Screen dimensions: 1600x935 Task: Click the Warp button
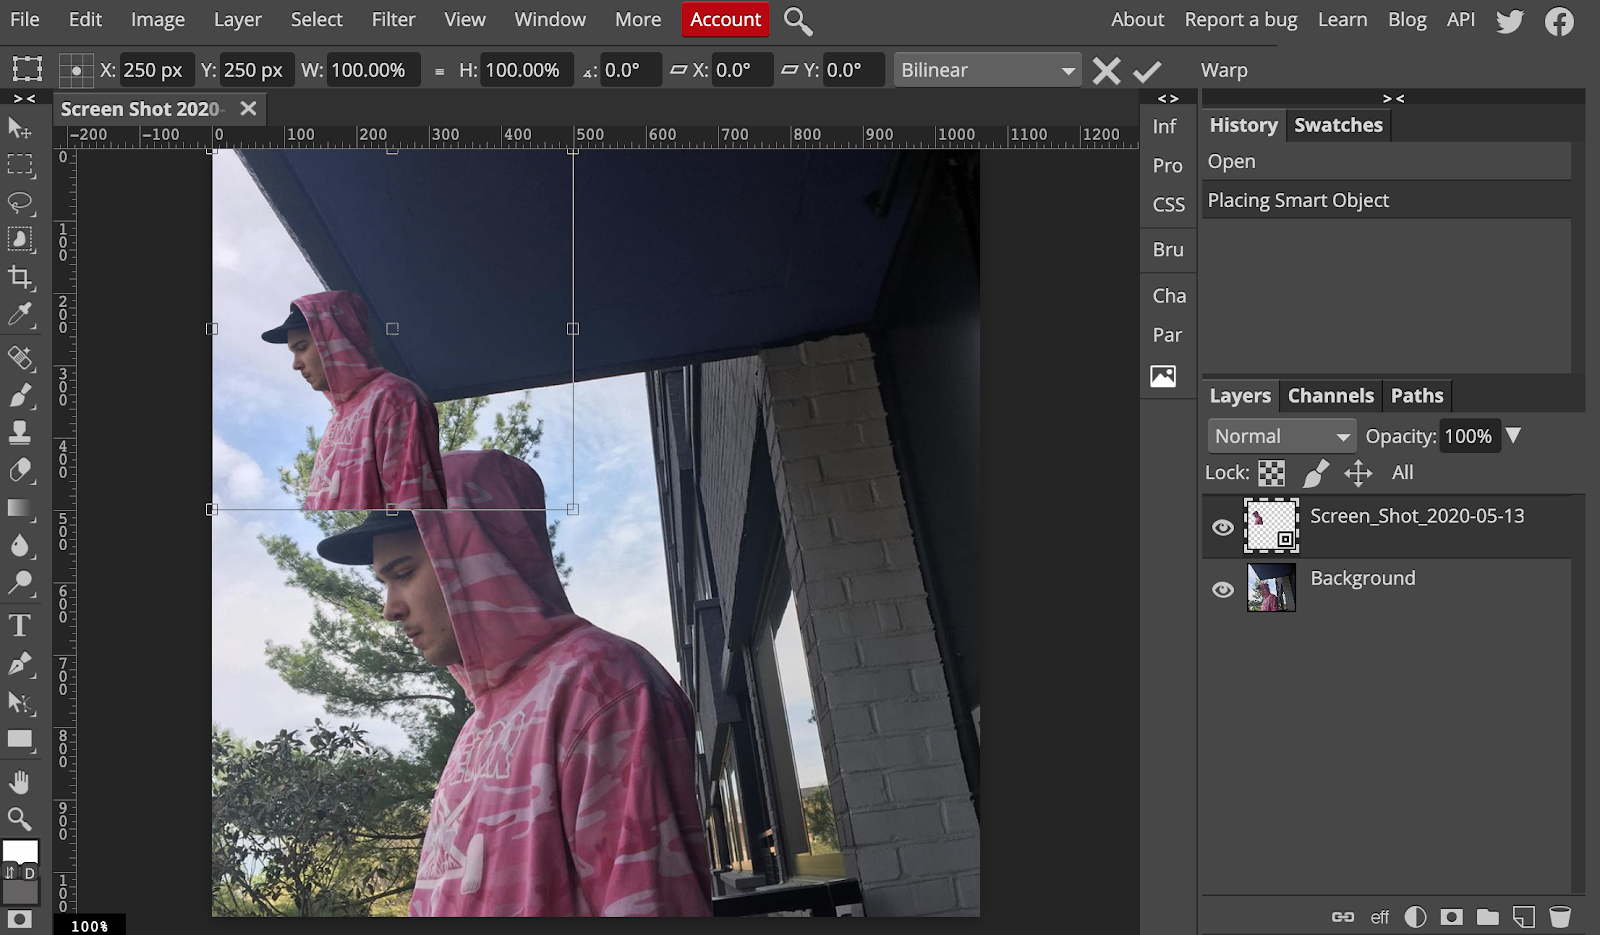(1223, 71)
